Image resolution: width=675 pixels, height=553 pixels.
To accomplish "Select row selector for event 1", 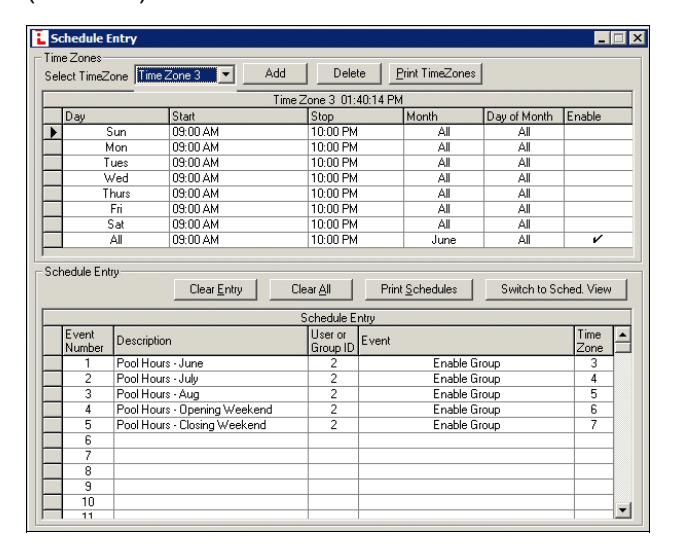I will tap(53, 363).
